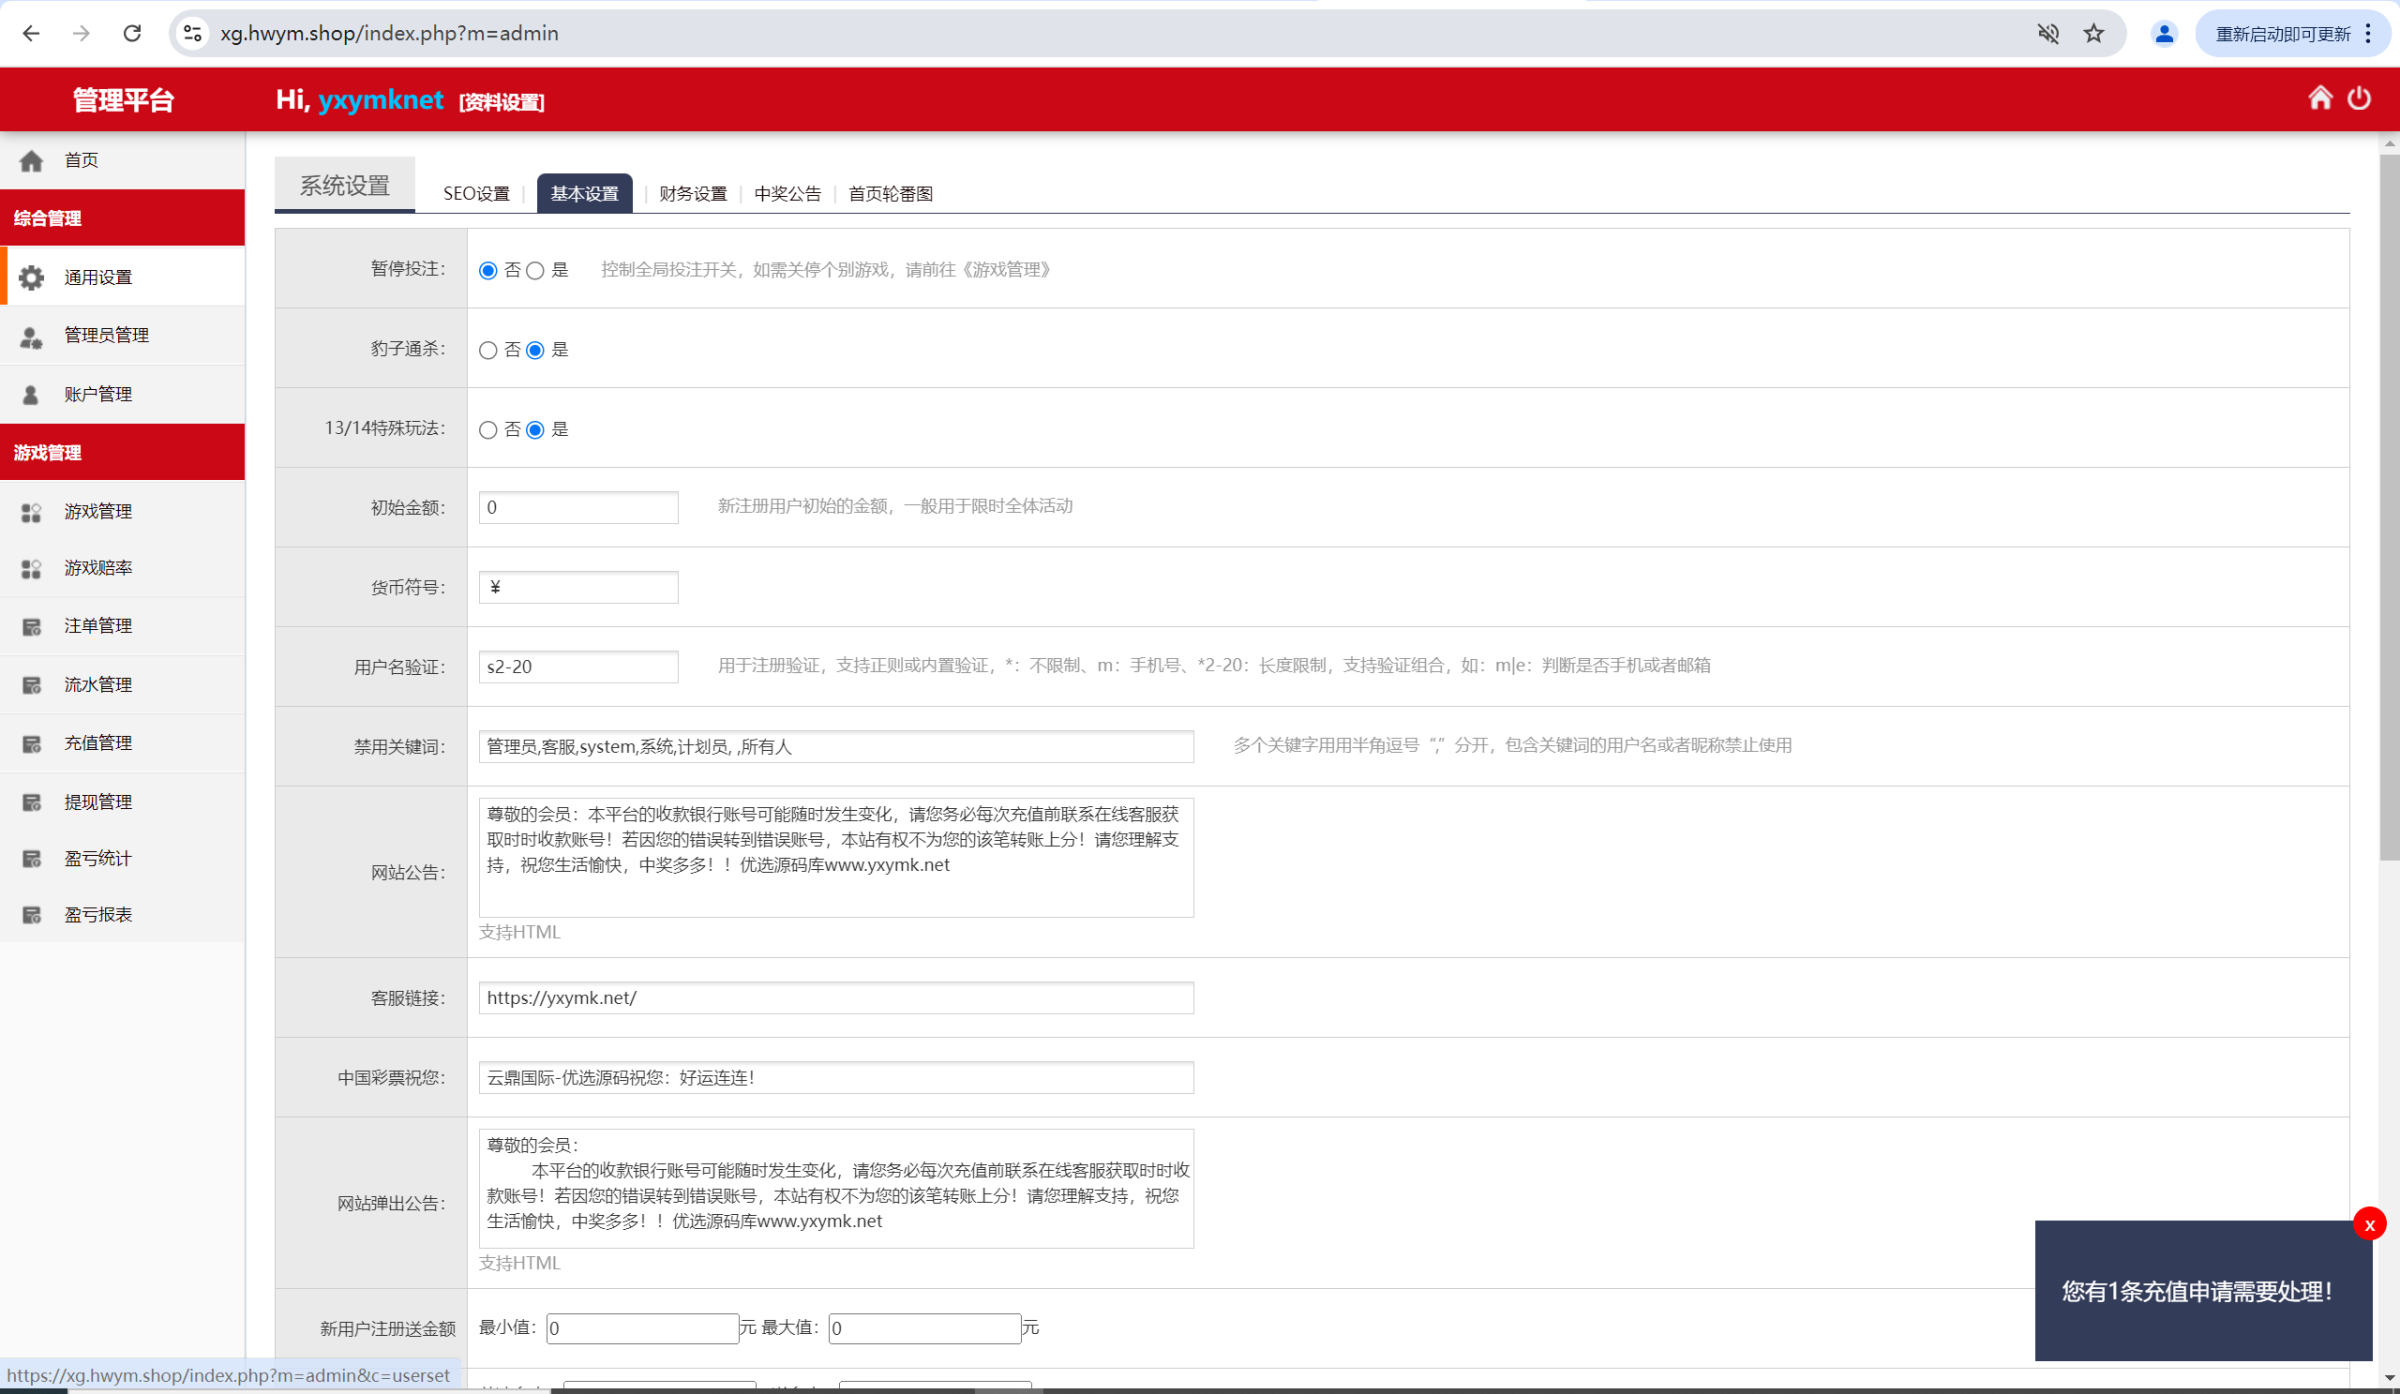Click the vertical page scrollbar

pos(2389,500)
